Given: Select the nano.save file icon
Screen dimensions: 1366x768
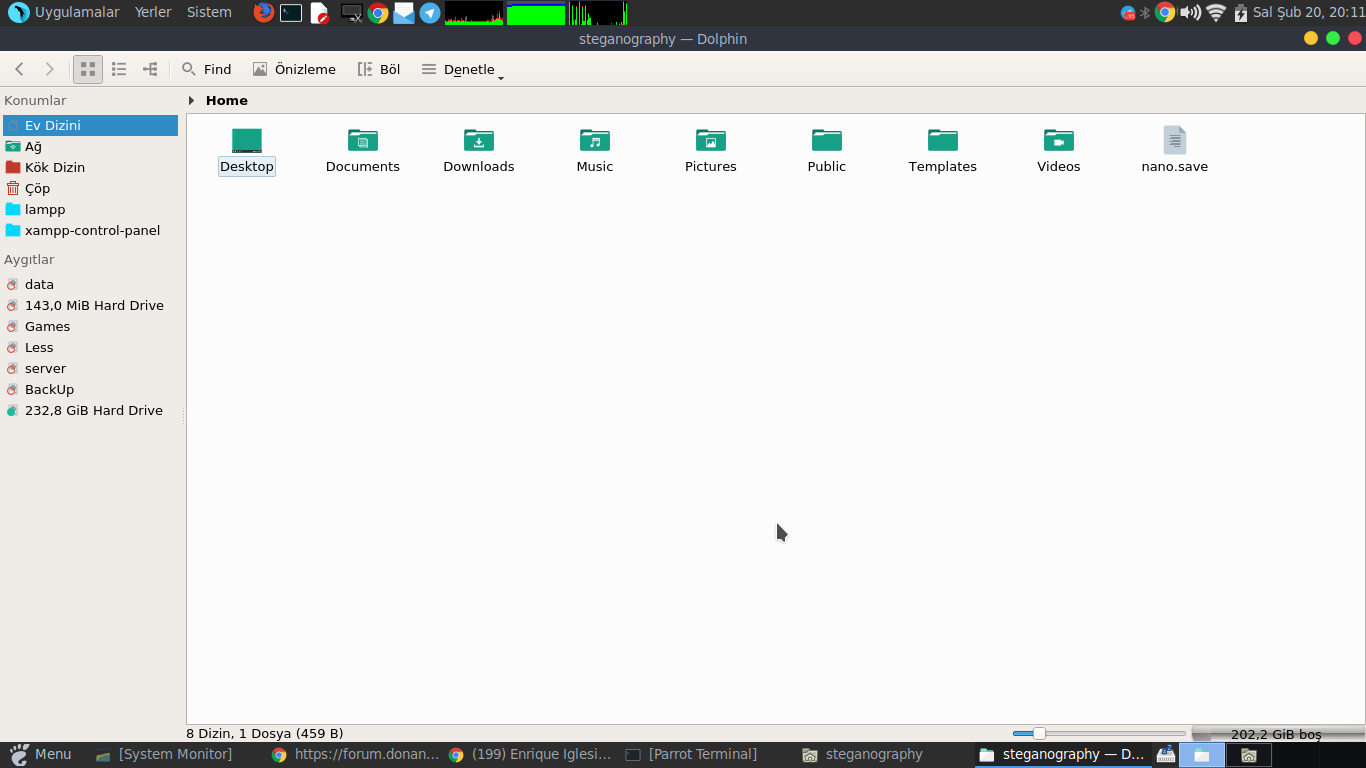Looking at the screenshot, I should click(1175, 140).
